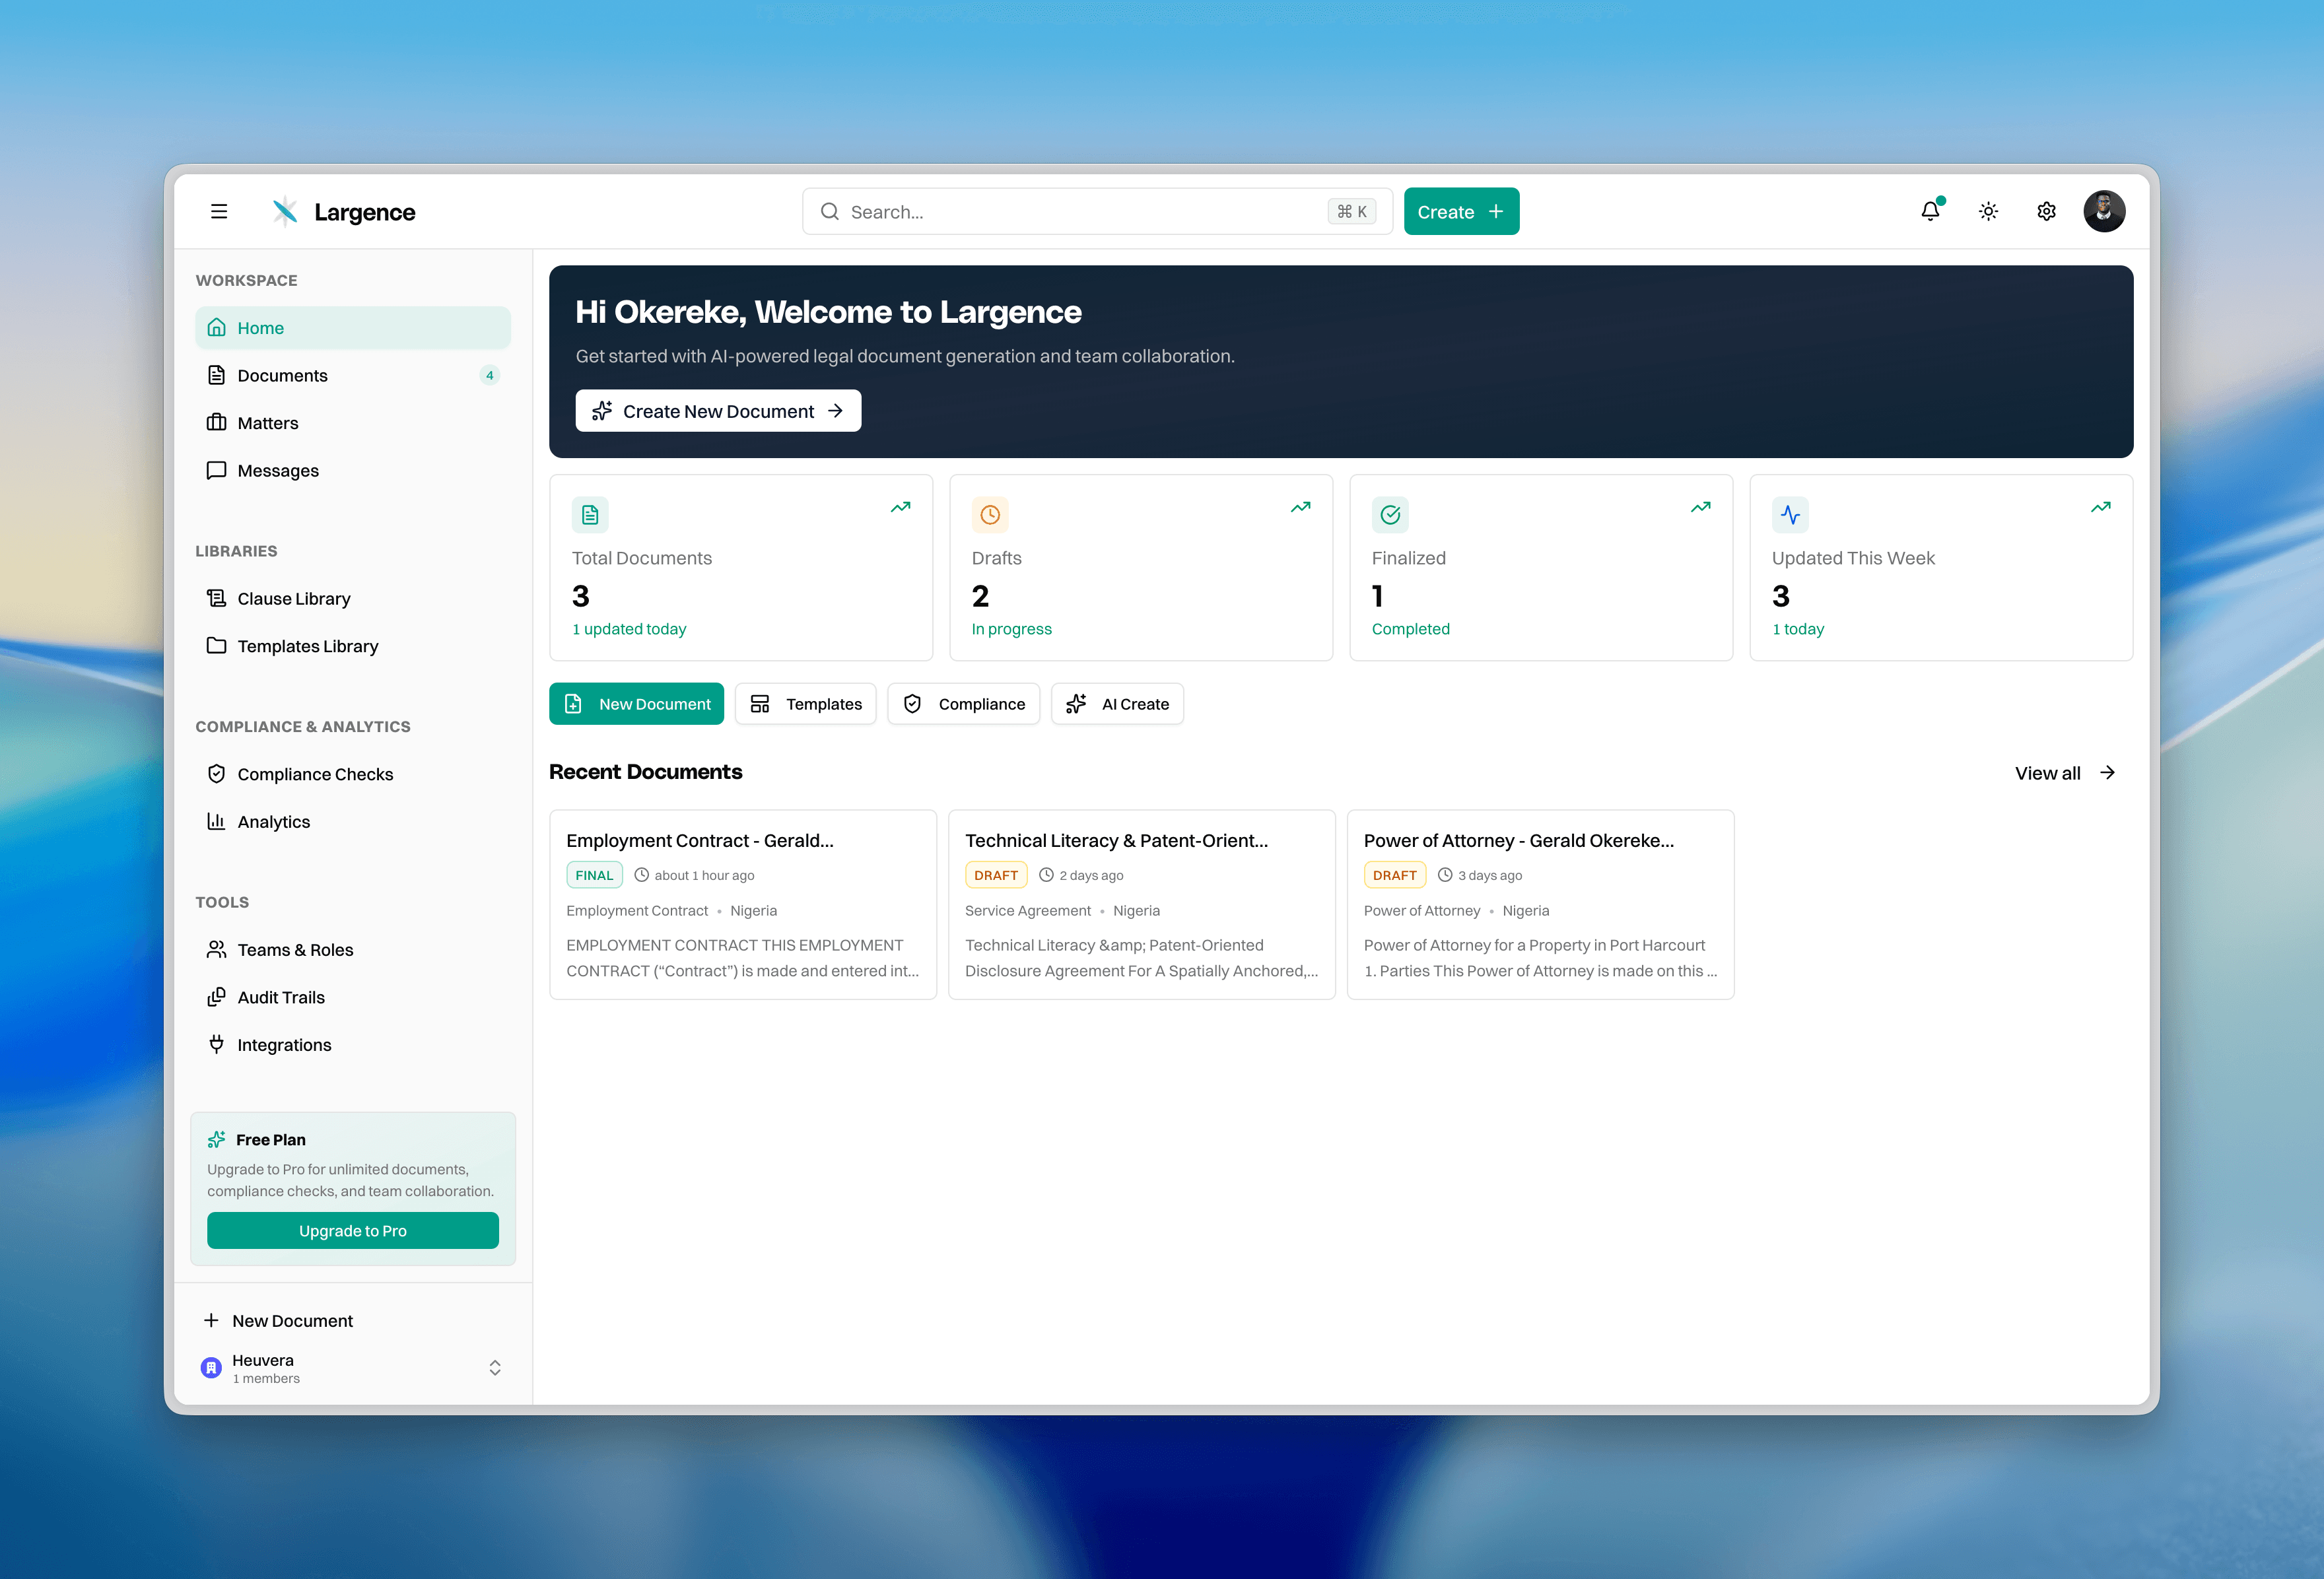
Task: Open the search bar magnifier
Action: (830, 211)
